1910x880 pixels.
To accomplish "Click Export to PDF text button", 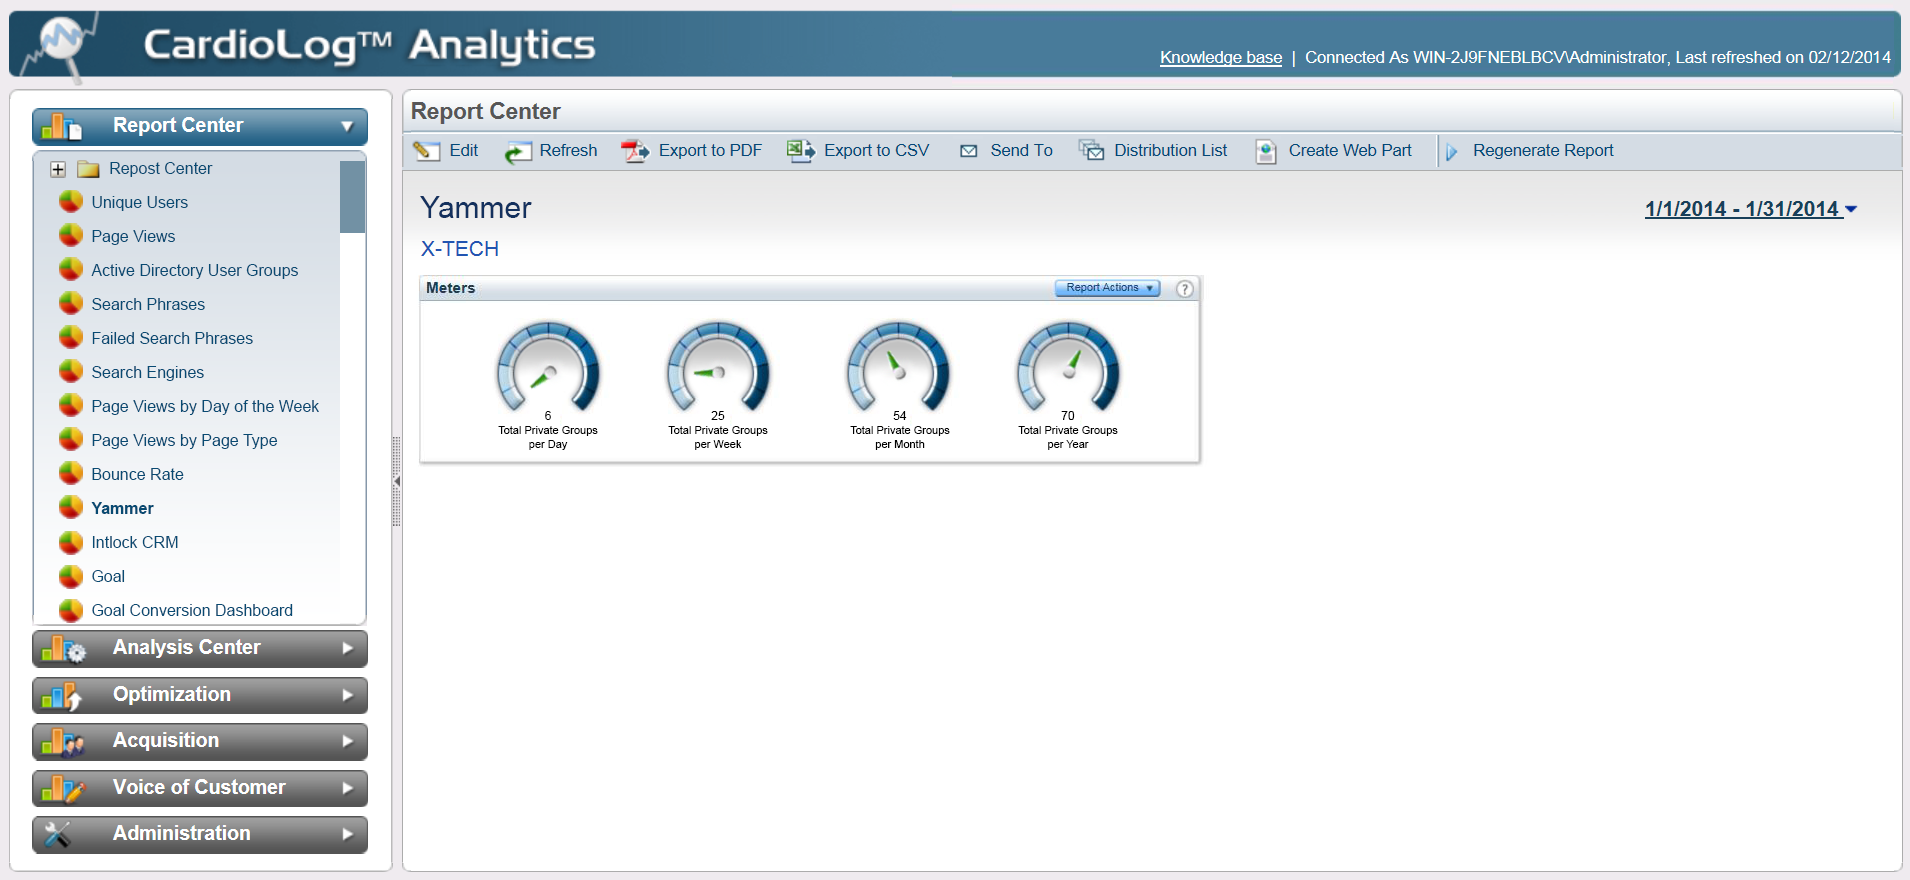I will tap(710, 151).
